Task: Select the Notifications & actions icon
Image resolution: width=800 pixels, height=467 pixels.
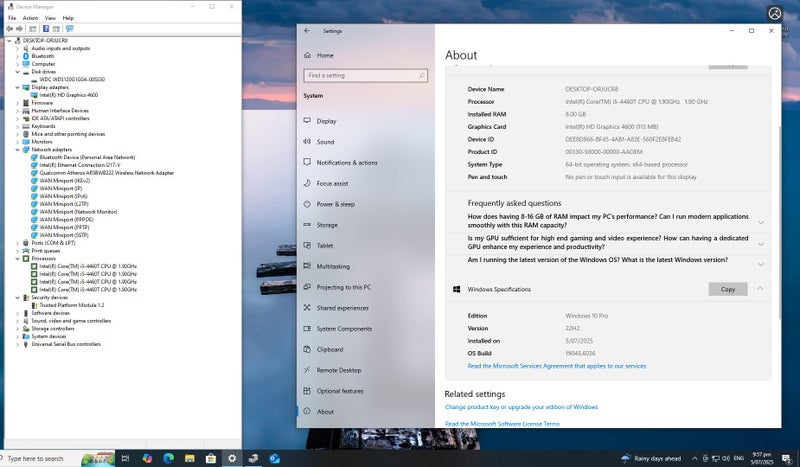Action: click(x=307, y=162)
